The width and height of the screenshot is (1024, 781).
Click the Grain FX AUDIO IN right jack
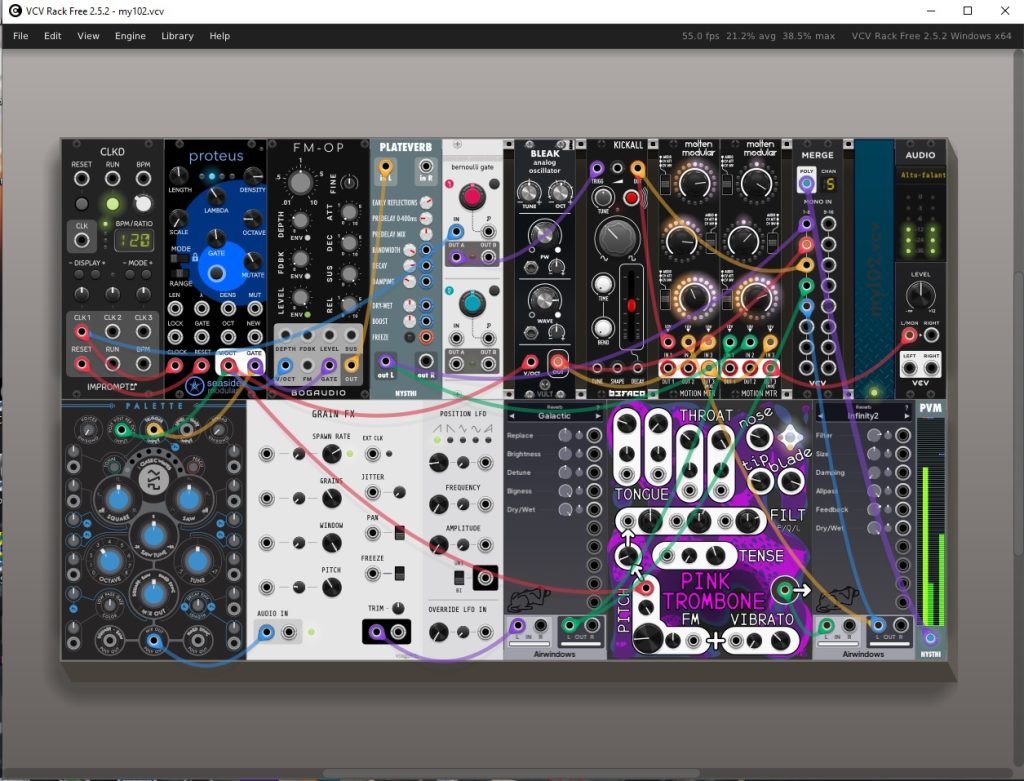[x=289, y=631]
